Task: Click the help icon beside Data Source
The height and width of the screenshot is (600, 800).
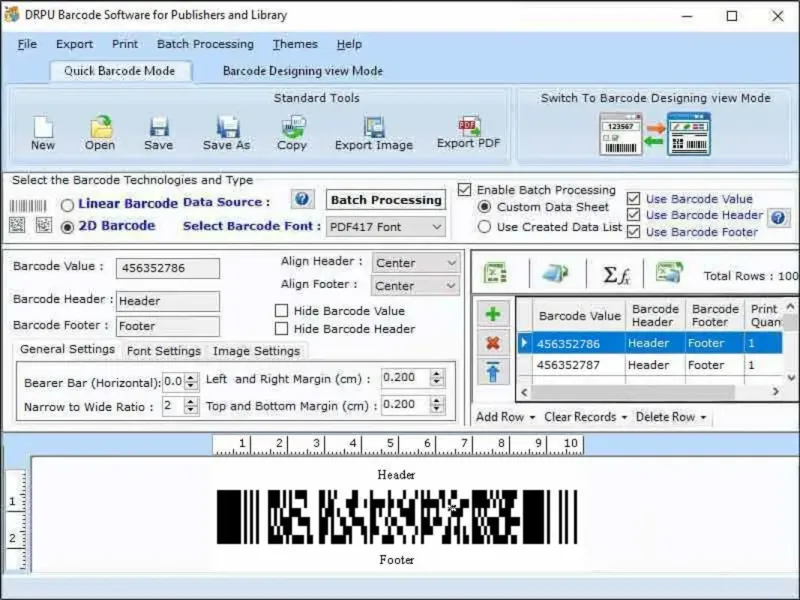Action: [302, 199]
